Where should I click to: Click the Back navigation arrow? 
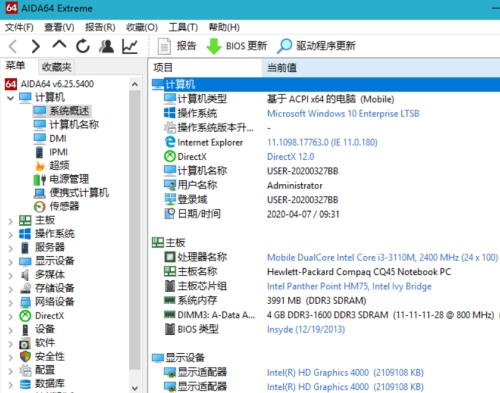(x=13, y=46)
